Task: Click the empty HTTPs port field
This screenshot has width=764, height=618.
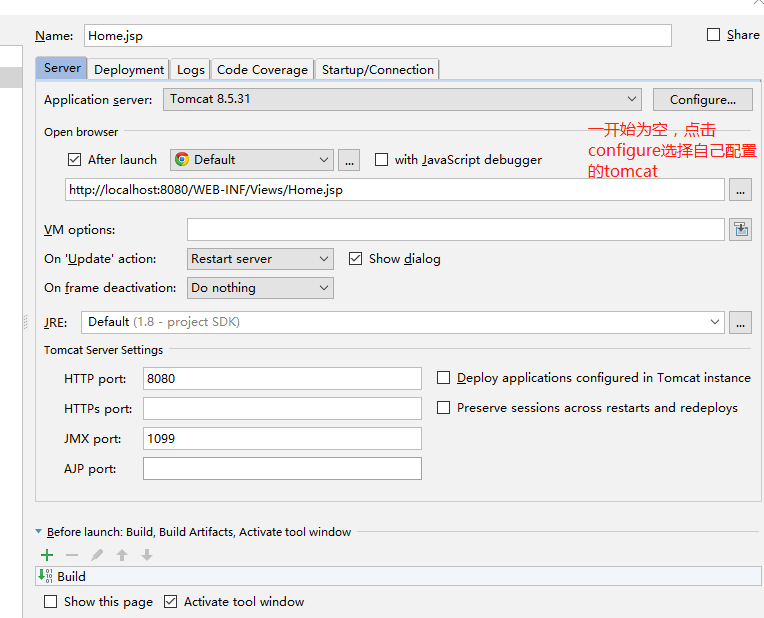Action: (x=282, y=408)
